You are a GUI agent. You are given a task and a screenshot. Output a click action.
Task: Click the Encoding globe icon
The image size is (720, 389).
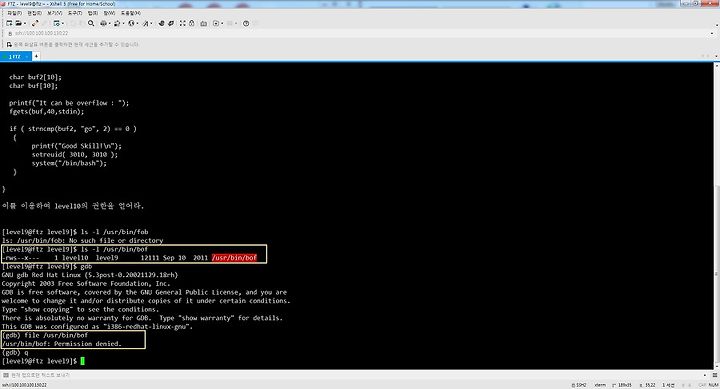[x=131, y=23]
